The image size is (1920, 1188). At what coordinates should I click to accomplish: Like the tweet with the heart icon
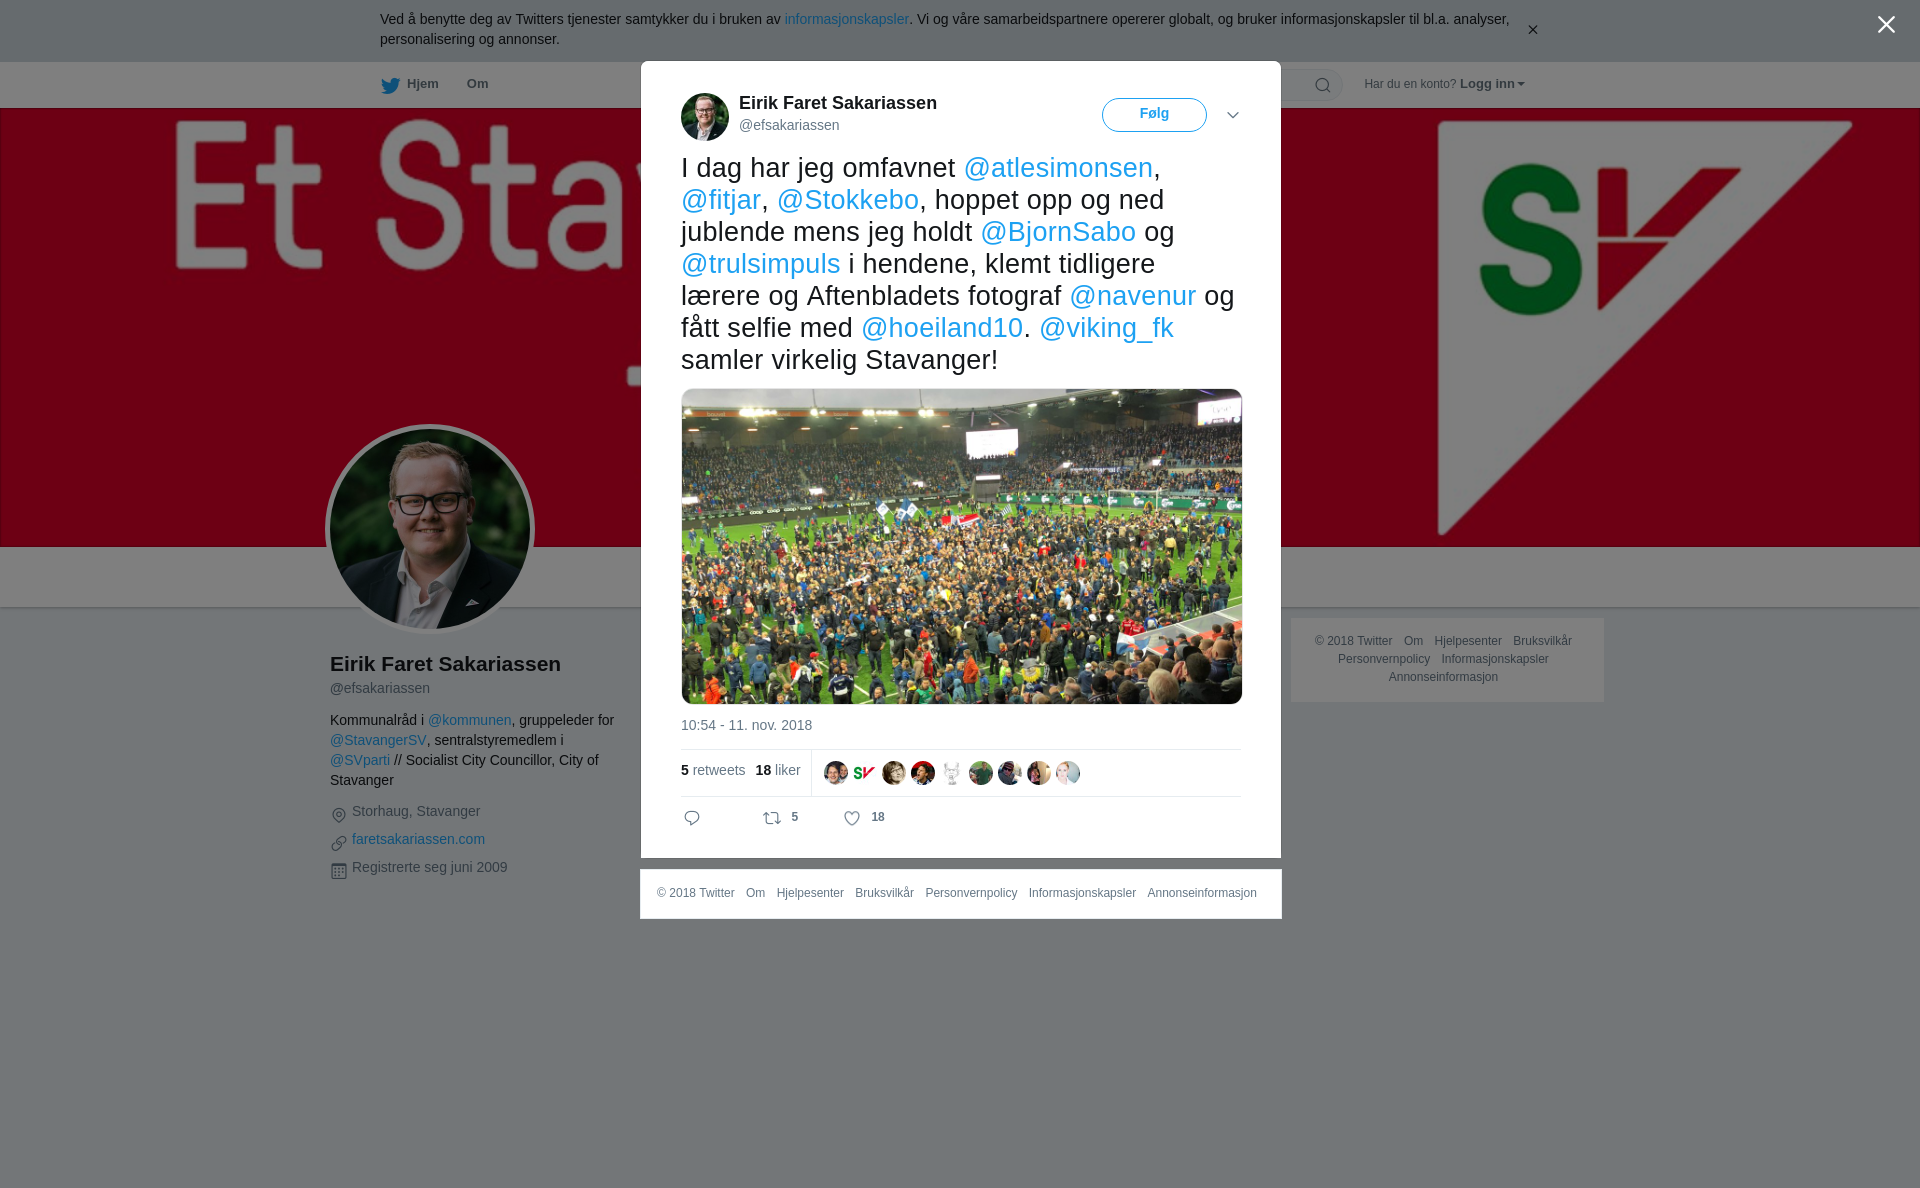852,818
